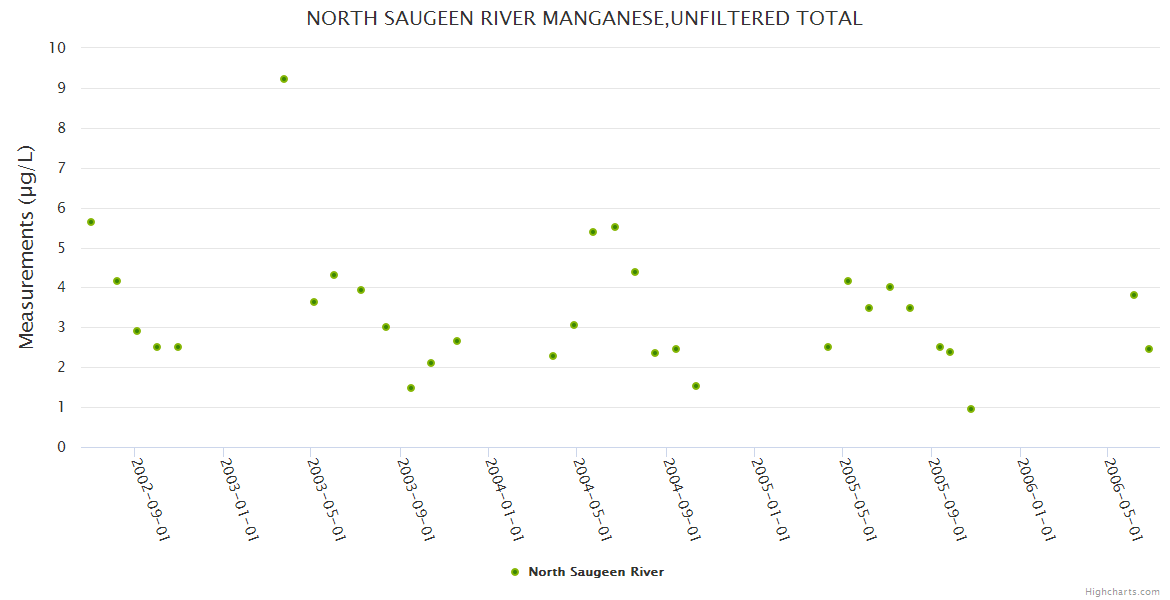Image resolution: width=1170 pixels, height=600 pixels.
Task: Select the first leftmost data point near 5.6
Action: tap(91, 222)
